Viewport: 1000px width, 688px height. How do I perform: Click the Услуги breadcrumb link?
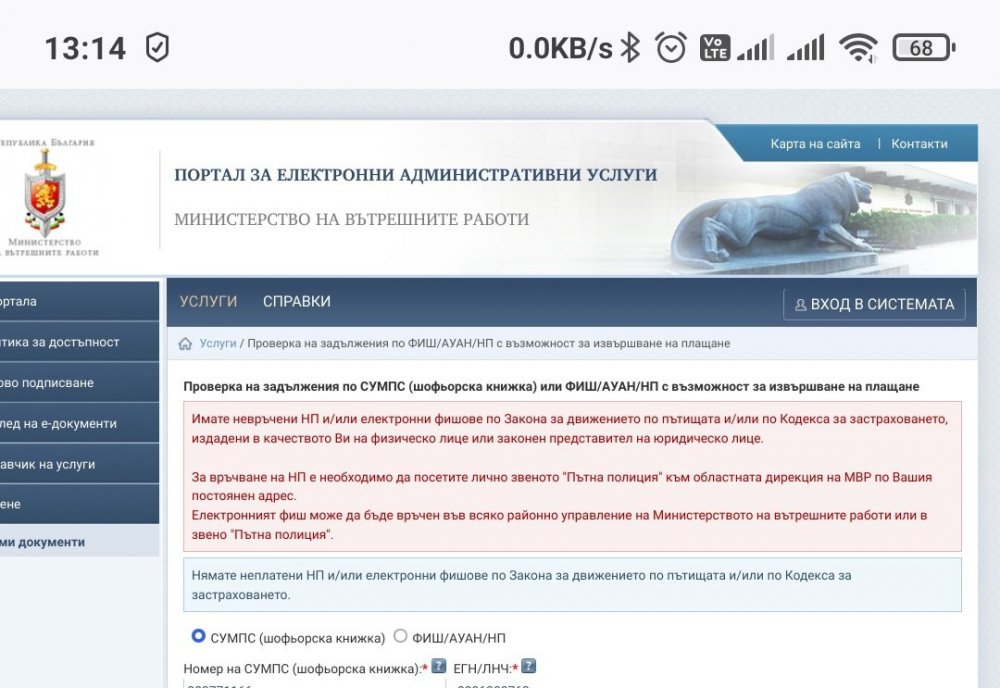pos(217,344)
